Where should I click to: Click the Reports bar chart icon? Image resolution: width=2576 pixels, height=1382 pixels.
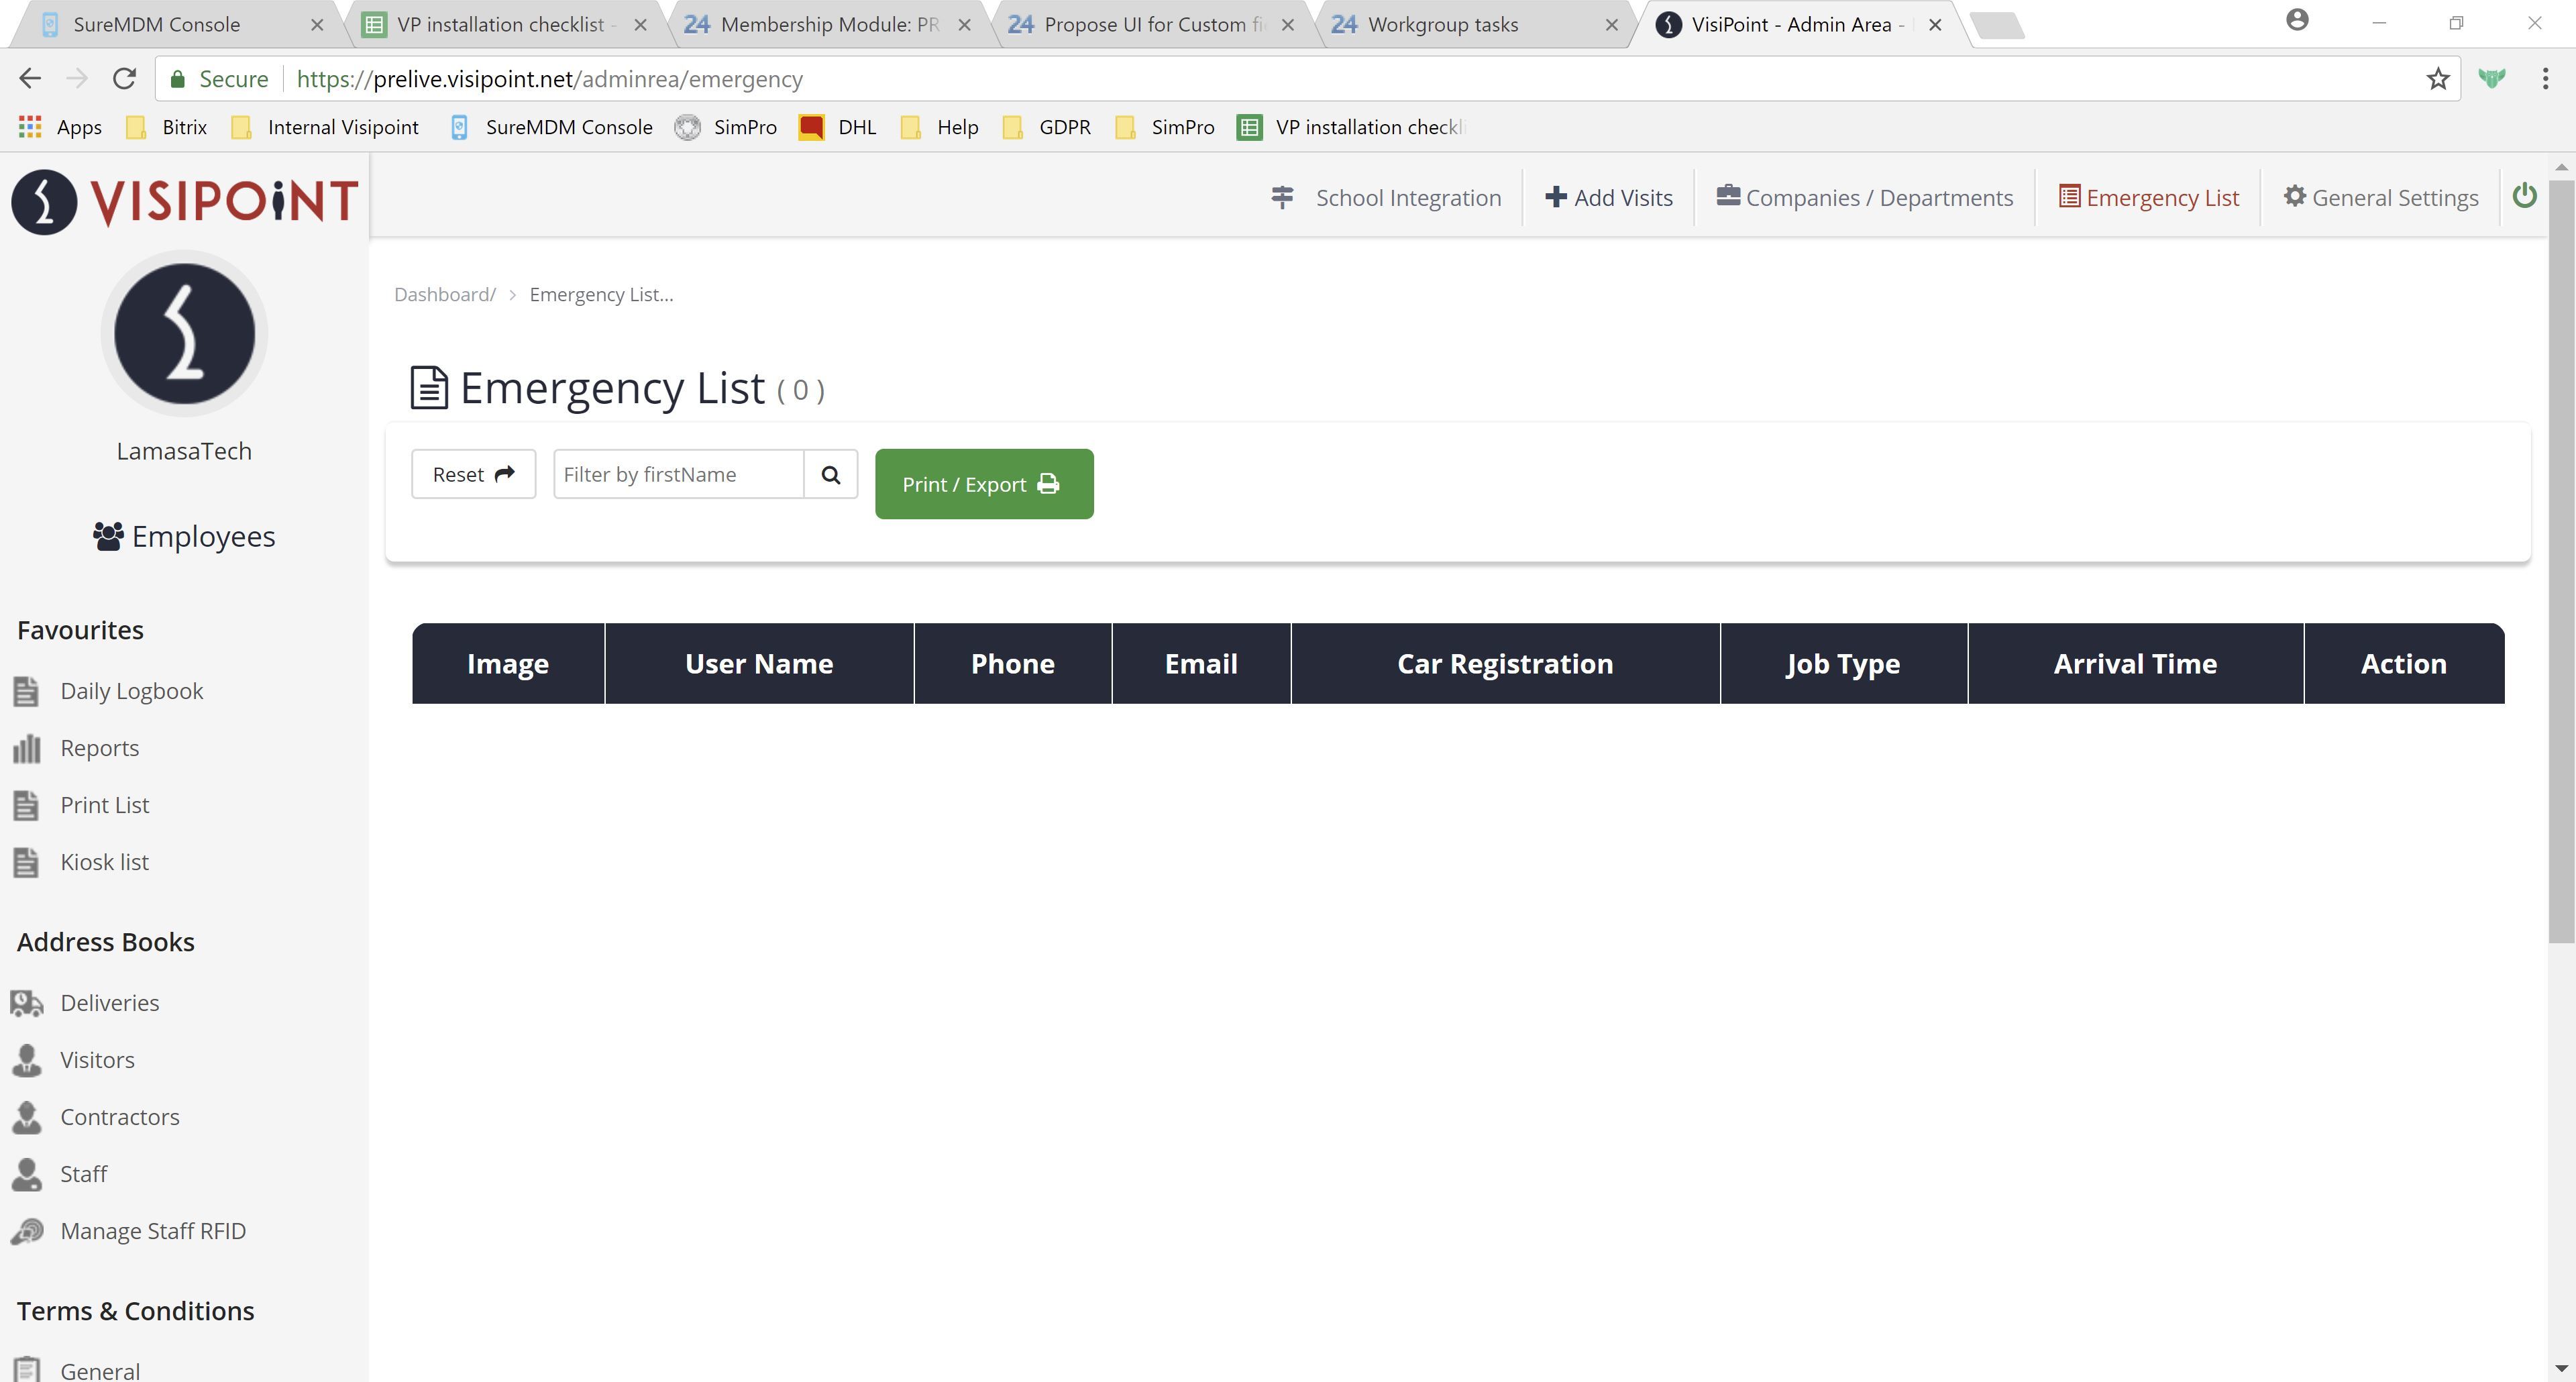click(x=26, y=748)
